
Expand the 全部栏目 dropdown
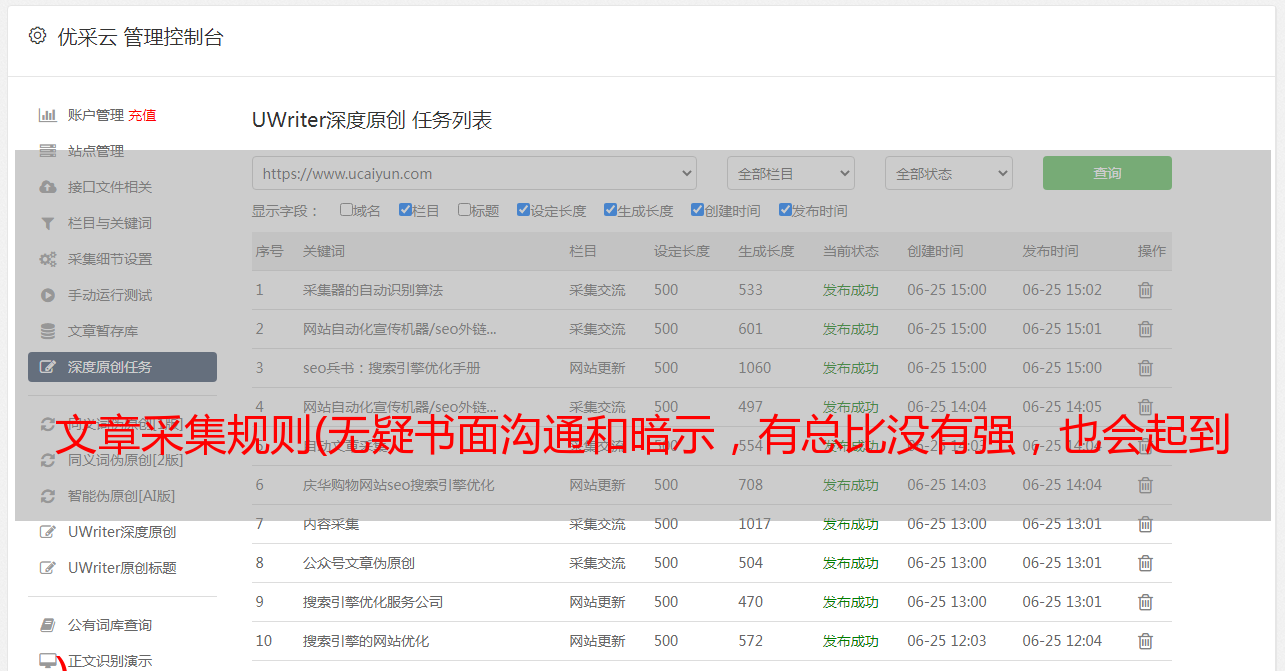[790, 173]
